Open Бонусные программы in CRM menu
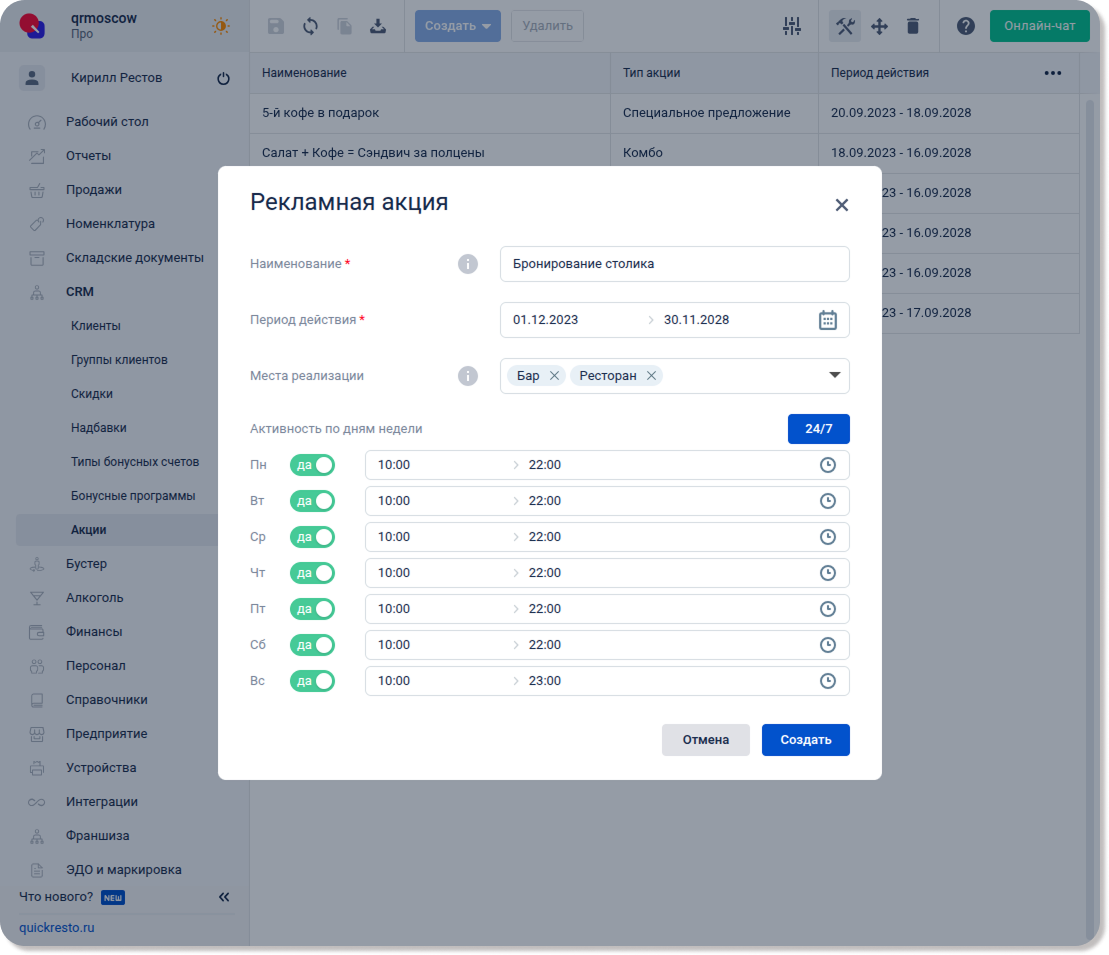This screenshot has width=1109, height=955. click(133, 496)
